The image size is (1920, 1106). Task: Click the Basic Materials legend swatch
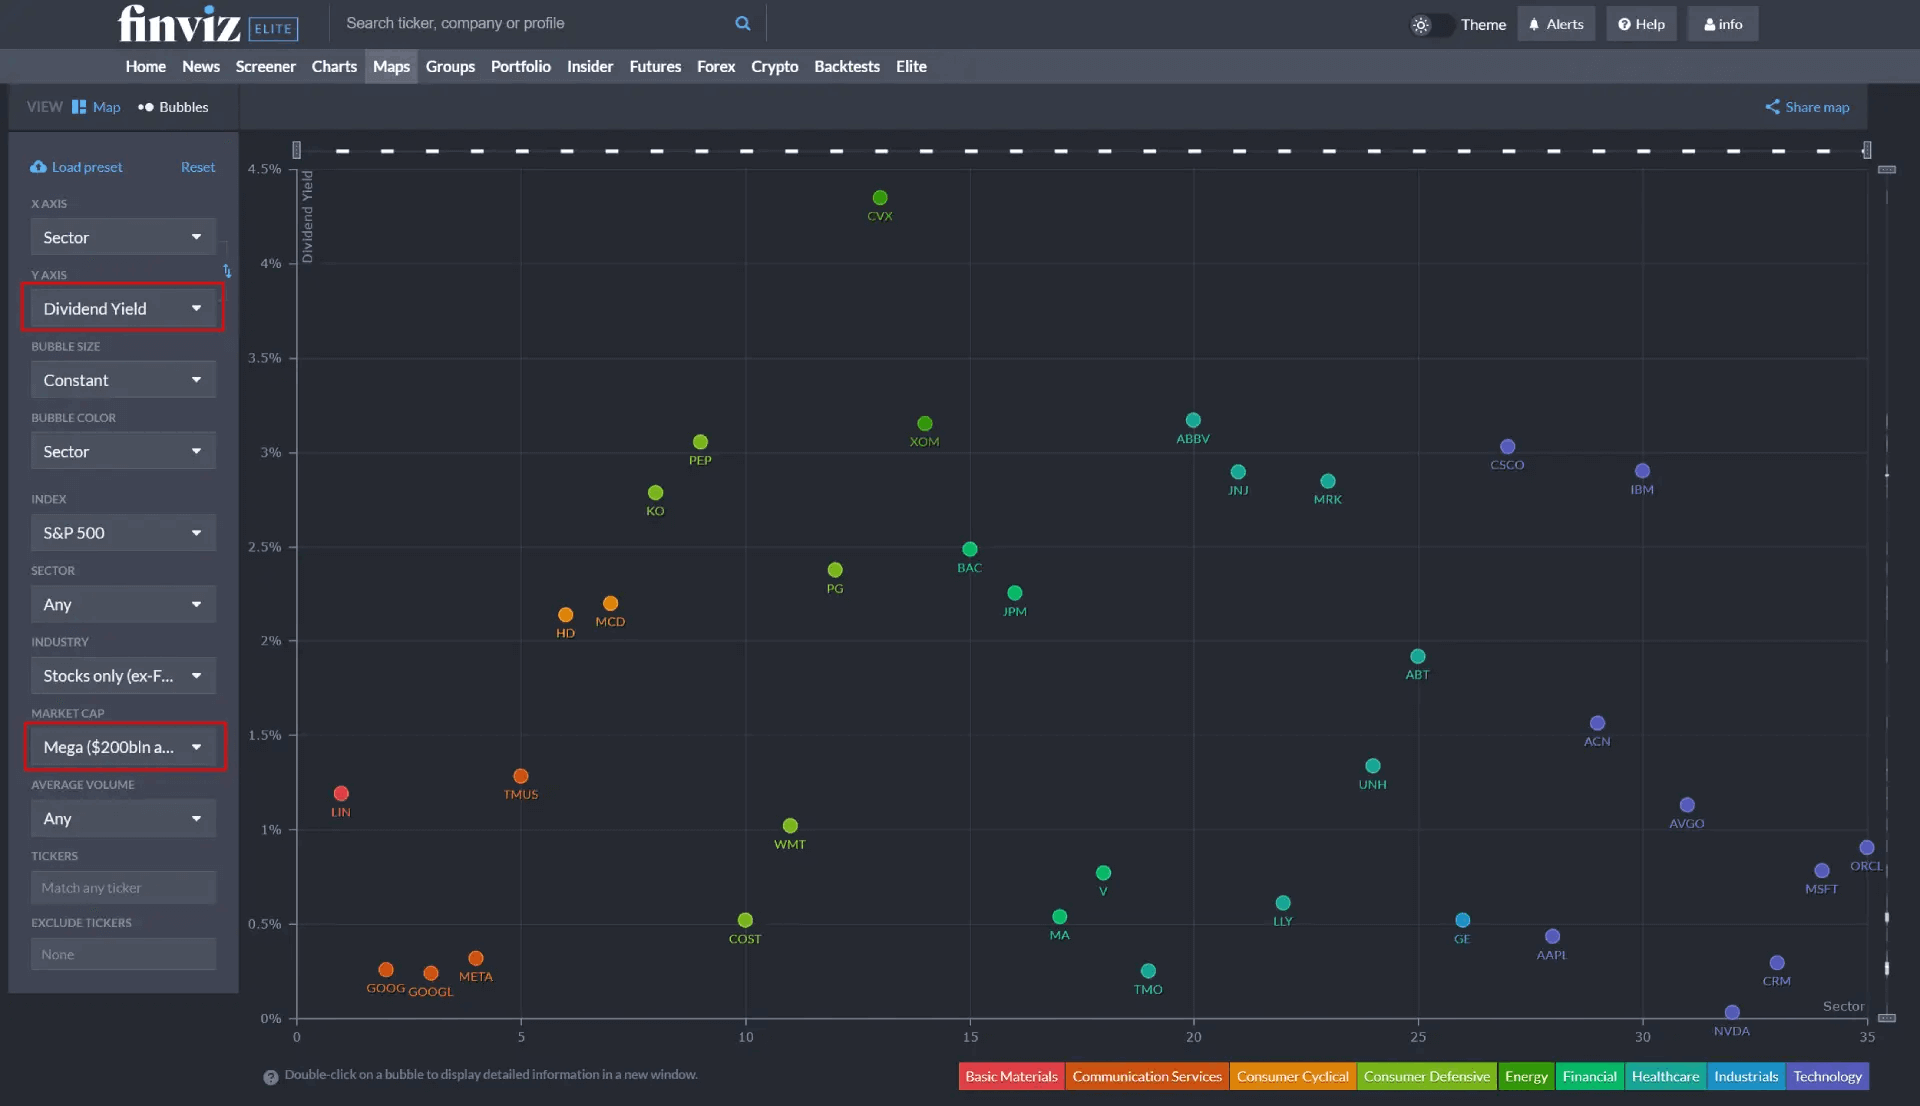click(1011, 1076)
